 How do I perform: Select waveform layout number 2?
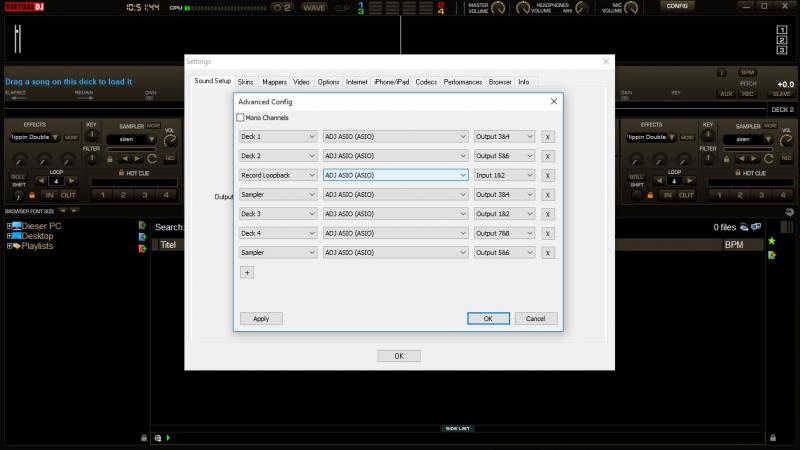click(x=782, y=40)
